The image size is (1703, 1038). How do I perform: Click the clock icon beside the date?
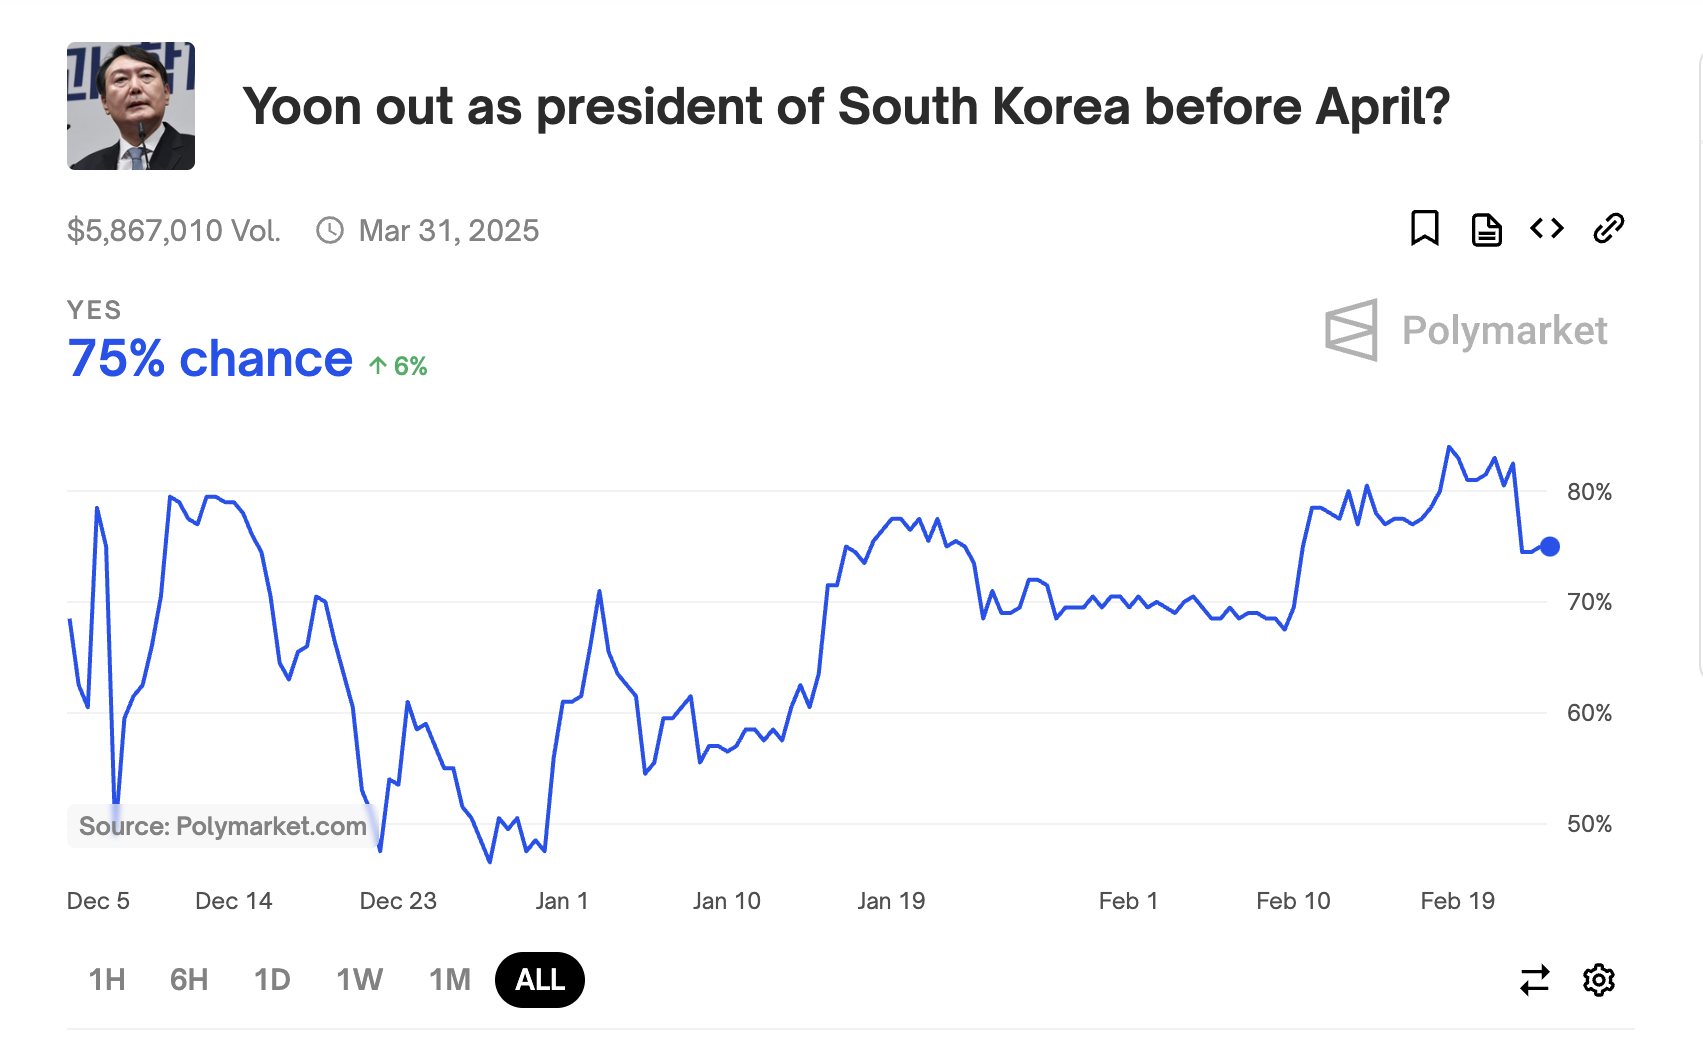click(x=330, y=229)
